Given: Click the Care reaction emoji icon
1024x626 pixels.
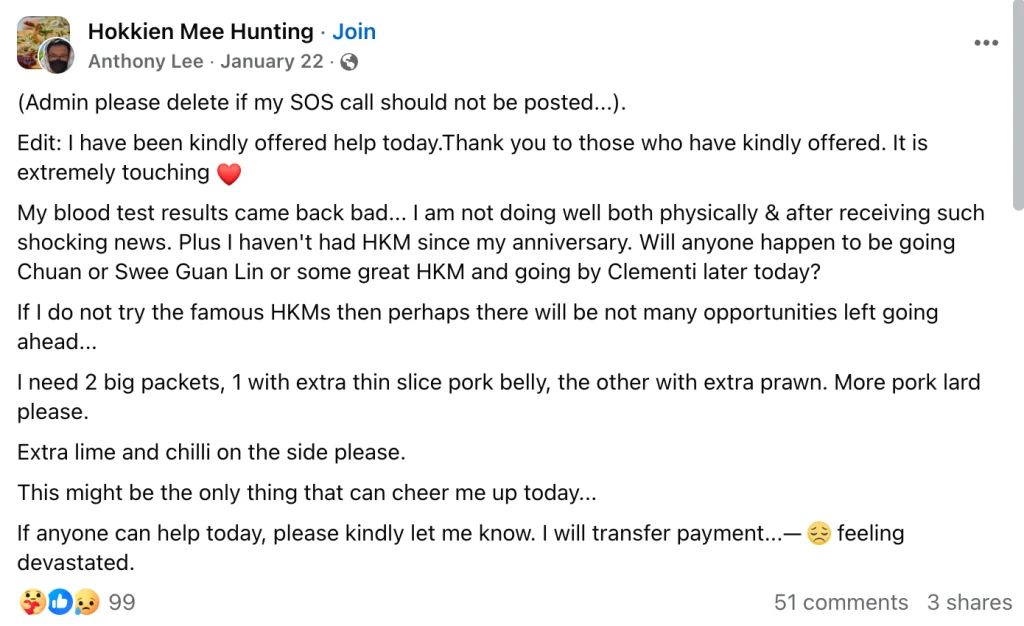Looking at the screenshot, I should point(32,602).
